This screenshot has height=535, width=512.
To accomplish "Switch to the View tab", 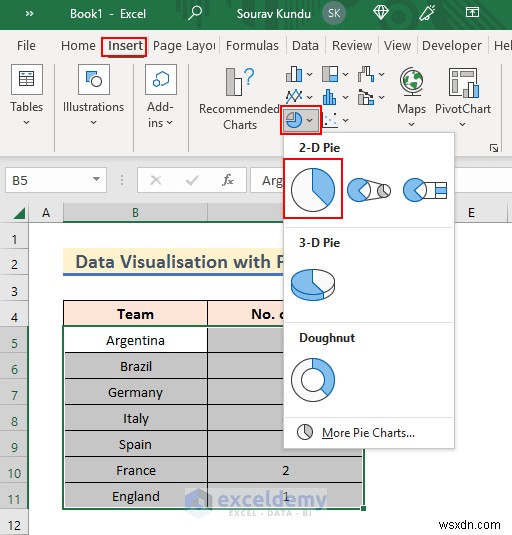I will pos(397,46).
